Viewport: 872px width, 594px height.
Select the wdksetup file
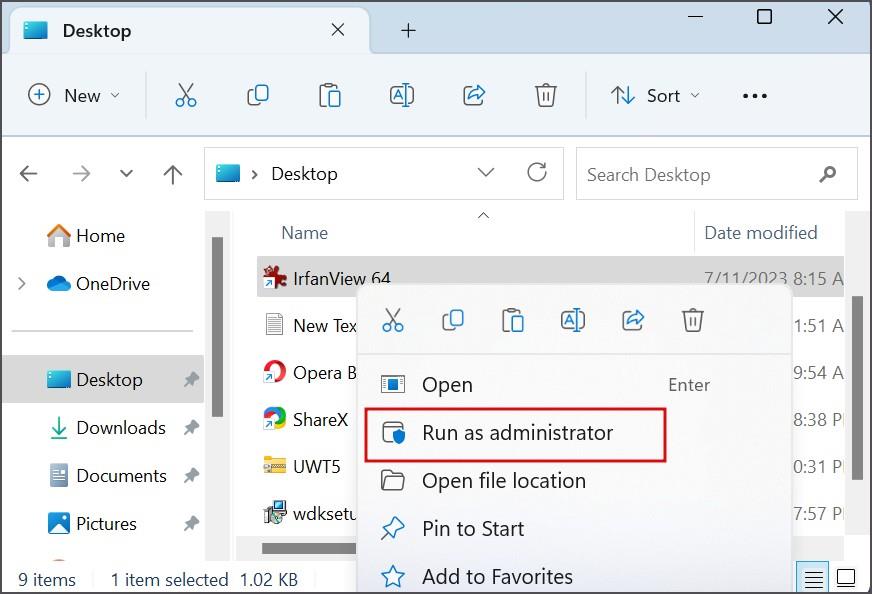tap(309, 513)
